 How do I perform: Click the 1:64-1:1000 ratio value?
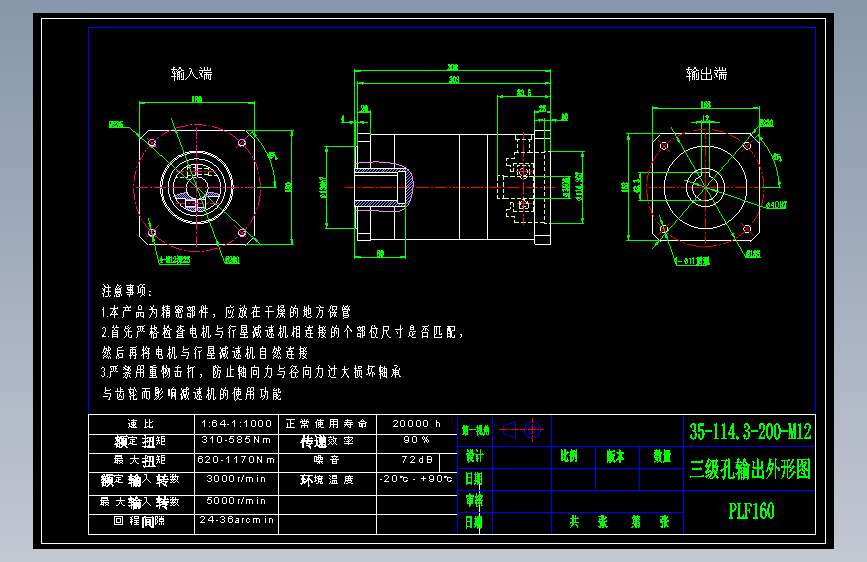(x=236, y=424)
